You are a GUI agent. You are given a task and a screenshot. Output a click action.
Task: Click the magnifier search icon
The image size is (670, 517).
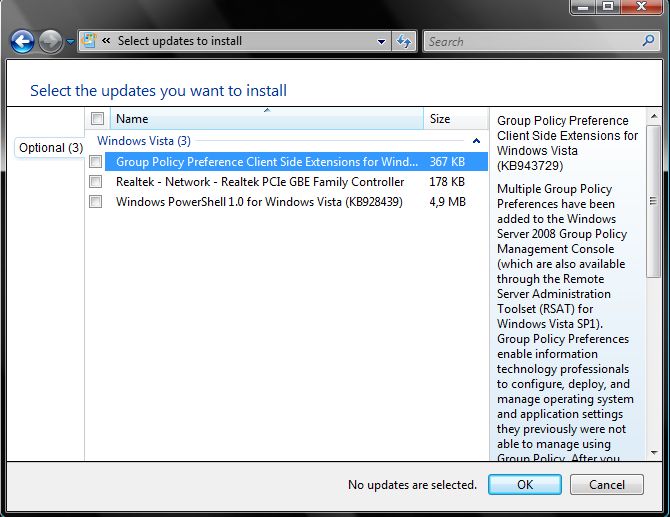[648, 41]
